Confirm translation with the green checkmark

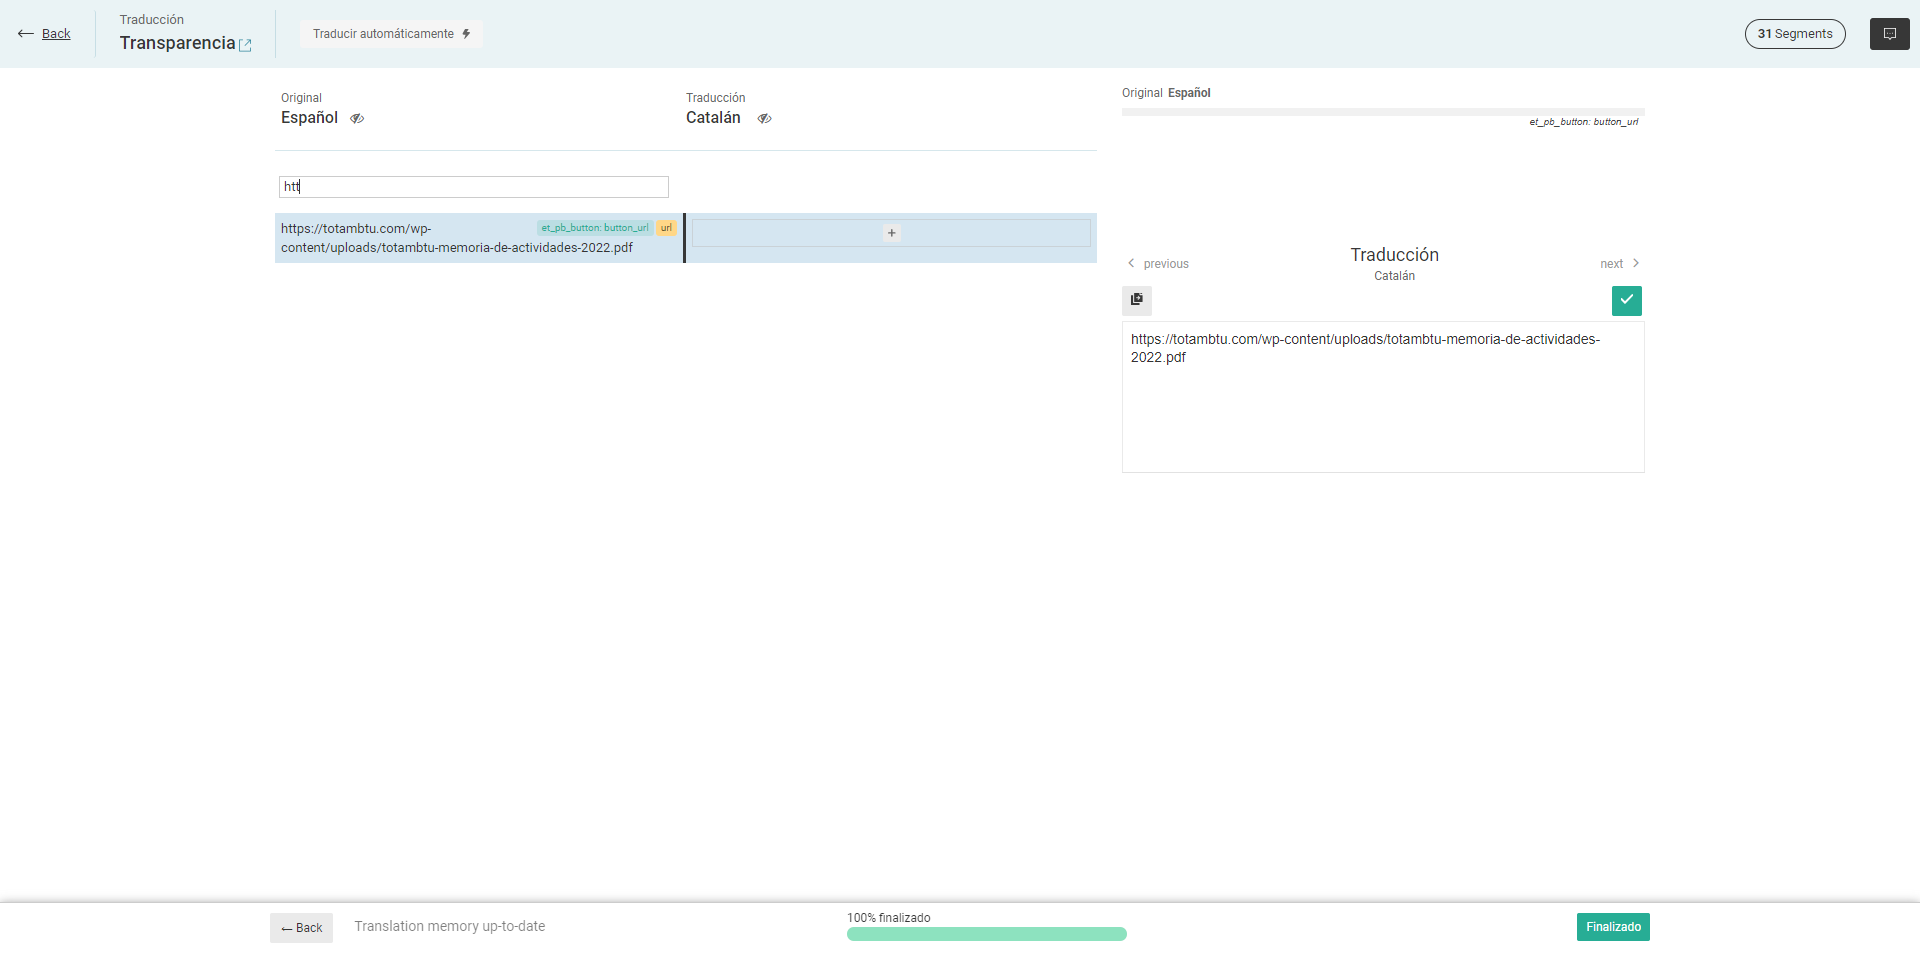1626,300
